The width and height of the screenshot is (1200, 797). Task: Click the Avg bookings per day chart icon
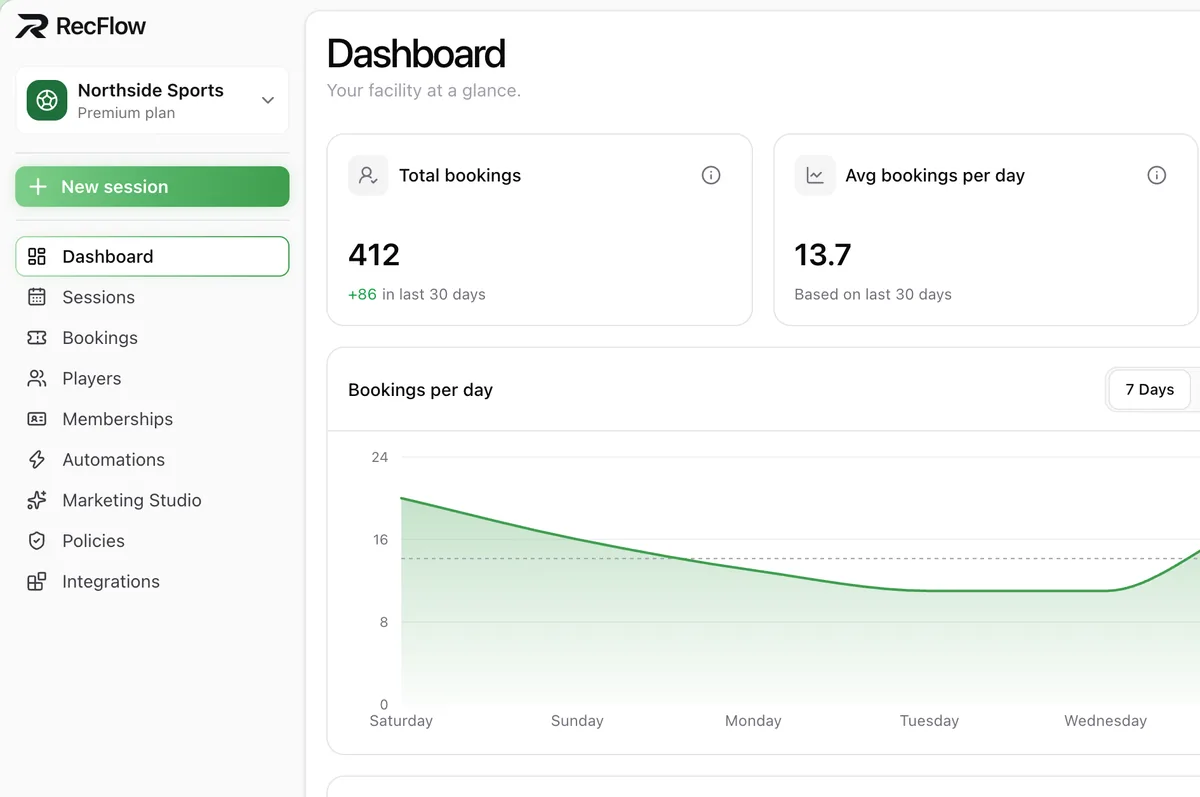coord(815,175)
